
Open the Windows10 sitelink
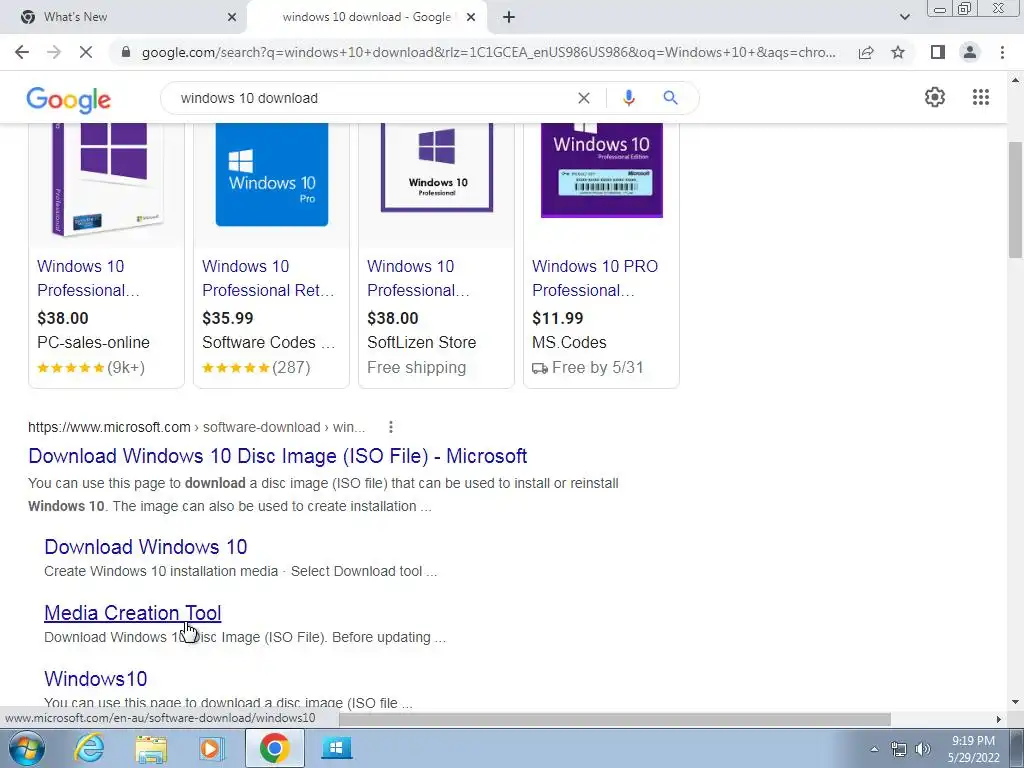tap(95, 679)
